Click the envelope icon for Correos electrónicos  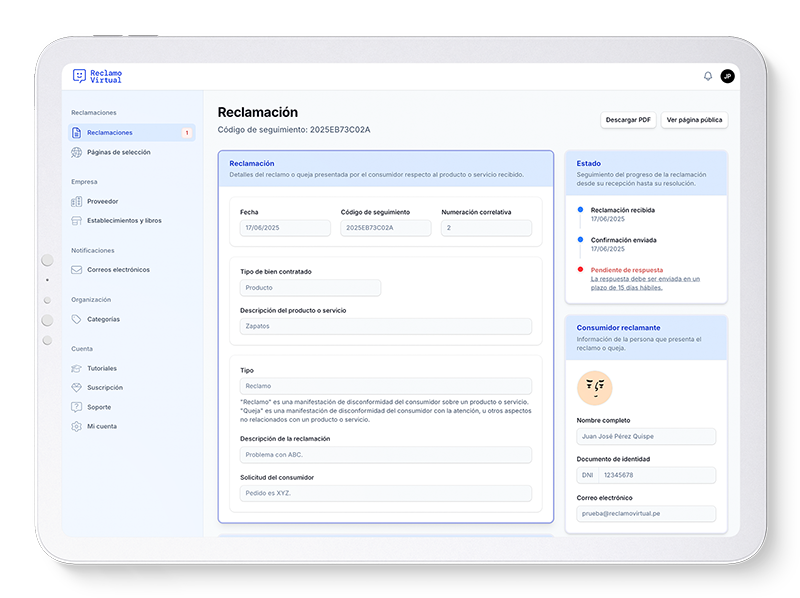tap(77, 269)
